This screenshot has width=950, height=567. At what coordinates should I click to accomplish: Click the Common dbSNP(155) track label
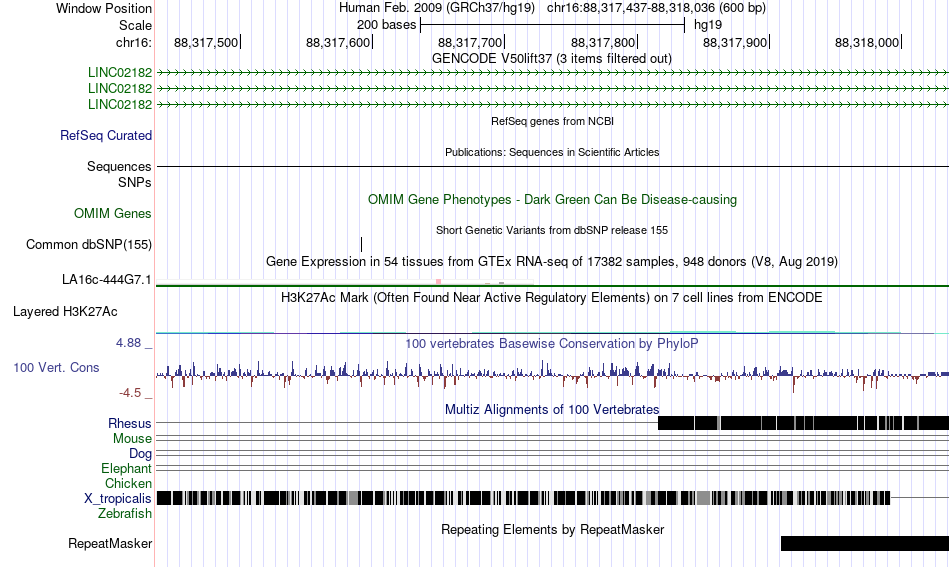pyautogui.click(x=89, y=245)
